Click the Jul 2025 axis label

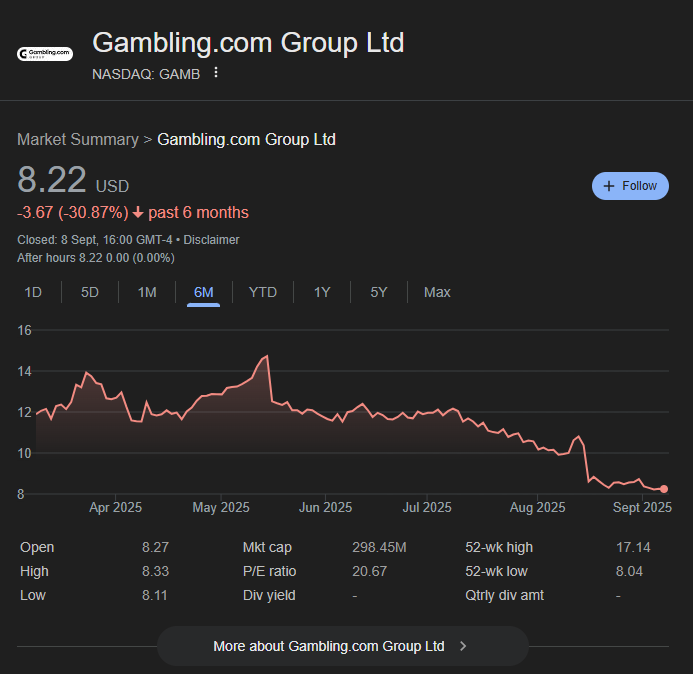point(427,507)
